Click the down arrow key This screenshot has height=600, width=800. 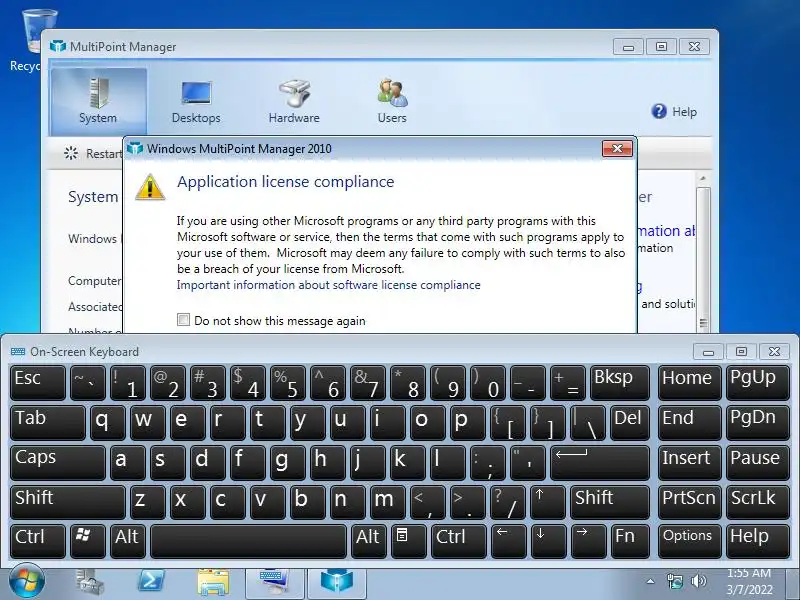(548, 541)
